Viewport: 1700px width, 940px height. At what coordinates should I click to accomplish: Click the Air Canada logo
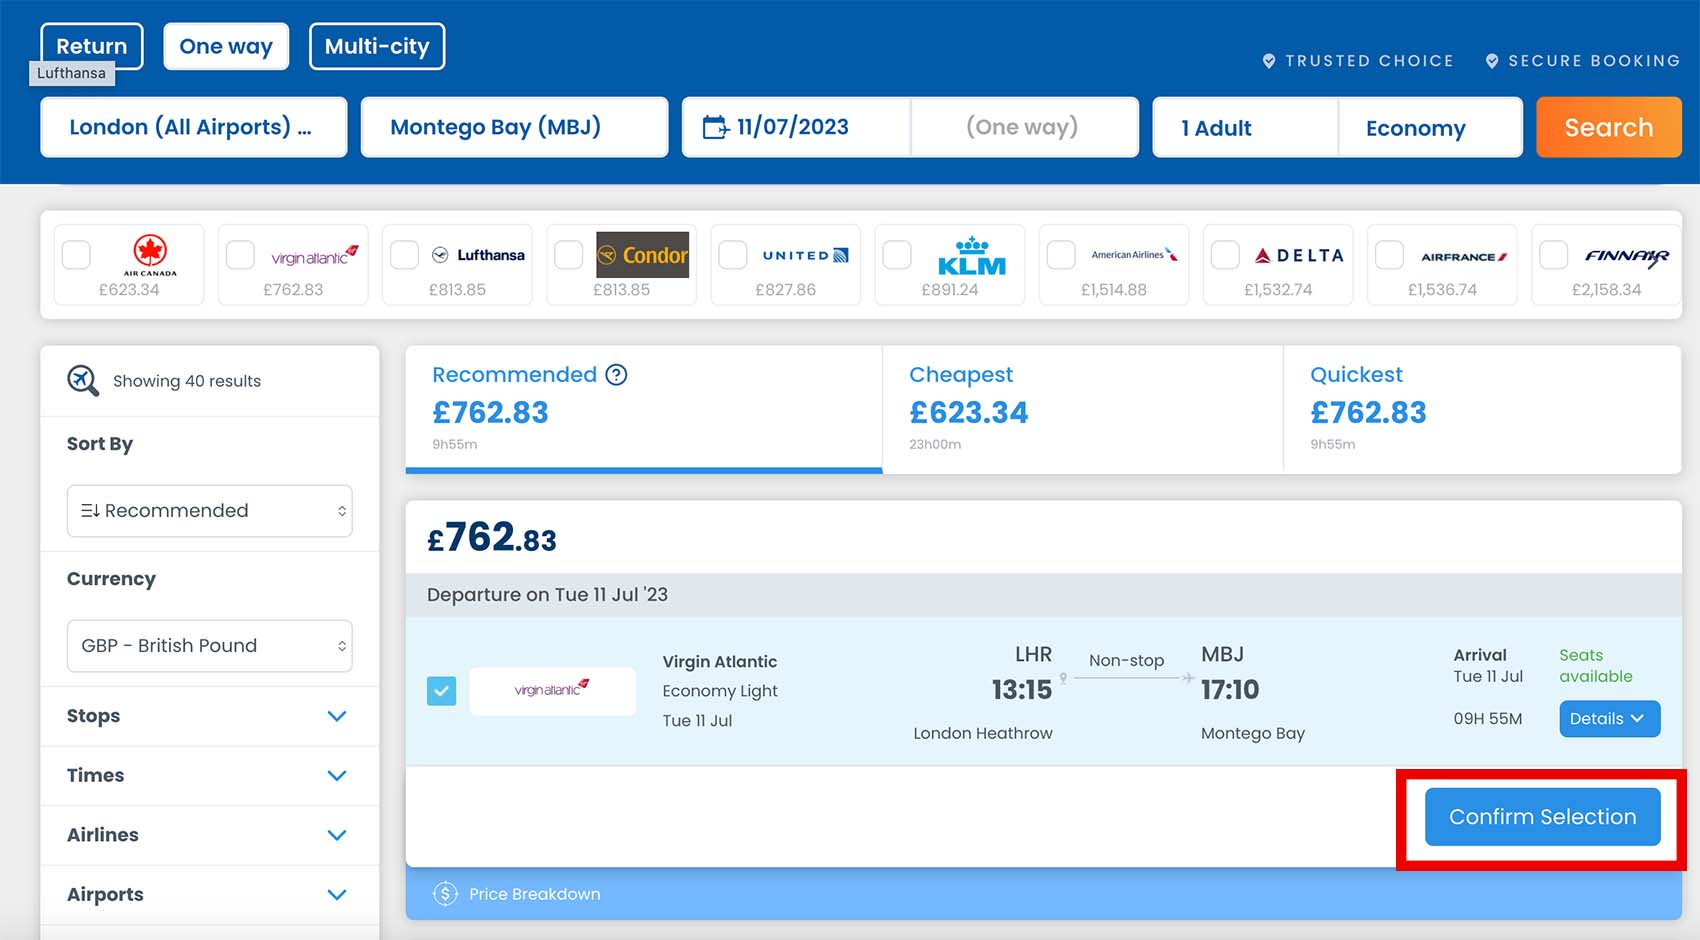click(150, 255)
